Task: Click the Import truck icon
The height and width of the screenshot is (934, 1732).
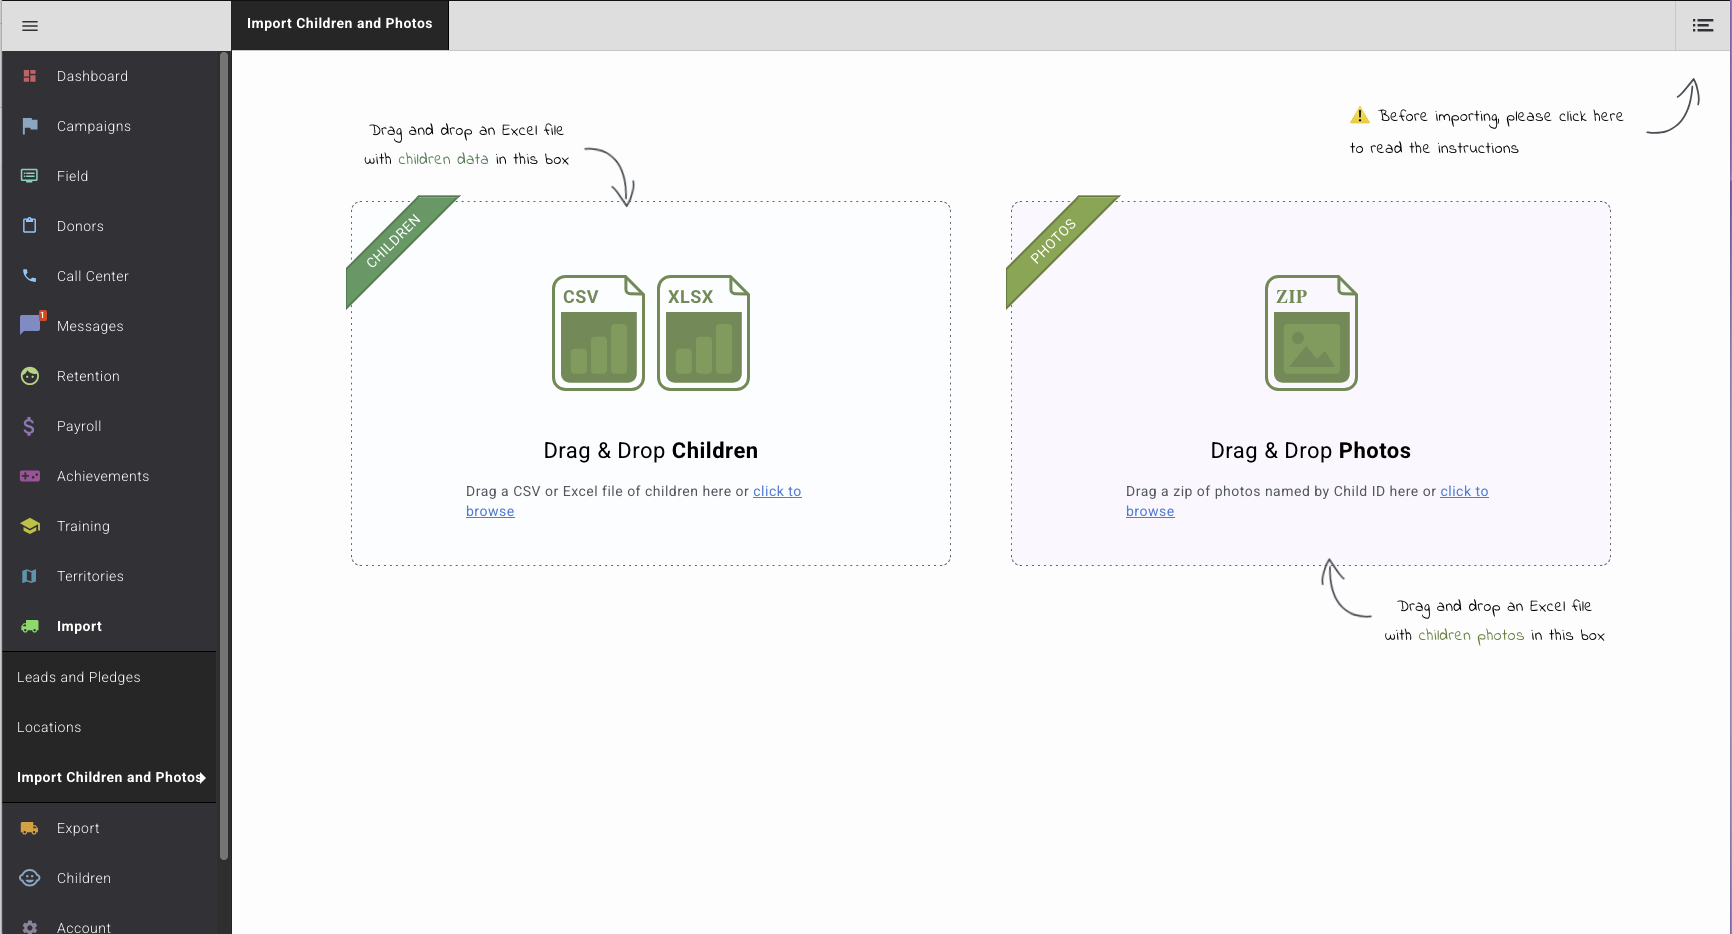Action: [x=30, y=626]
